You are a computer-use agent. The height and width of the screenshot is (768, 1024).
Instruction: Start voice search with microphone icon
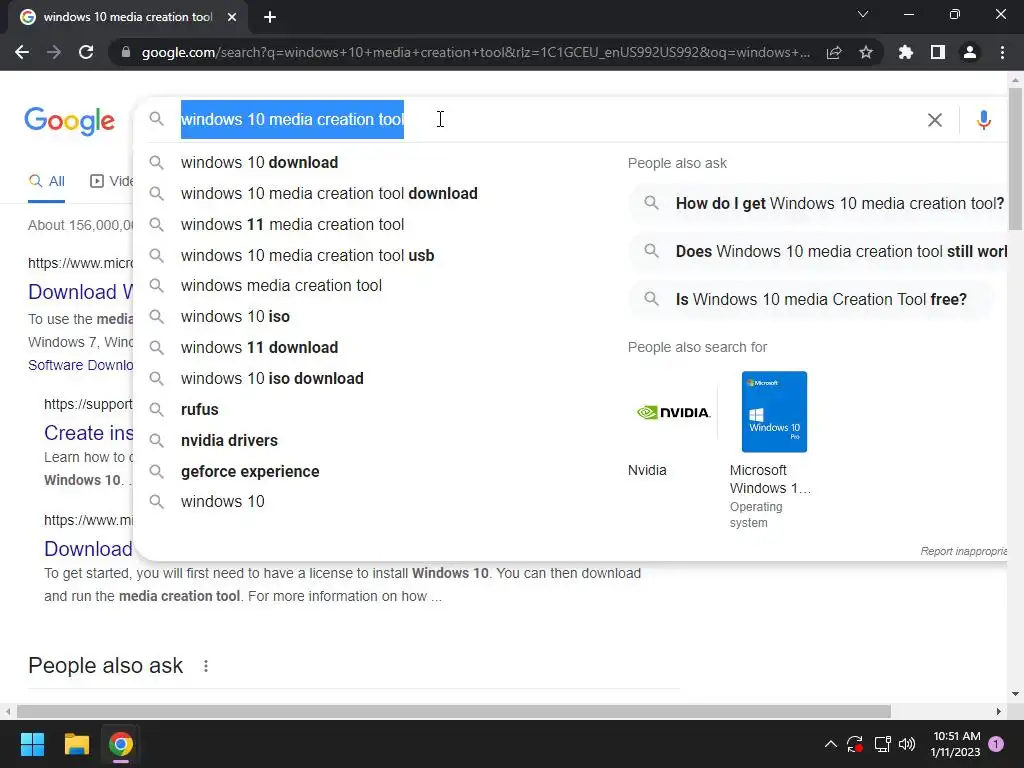[984, 120]
